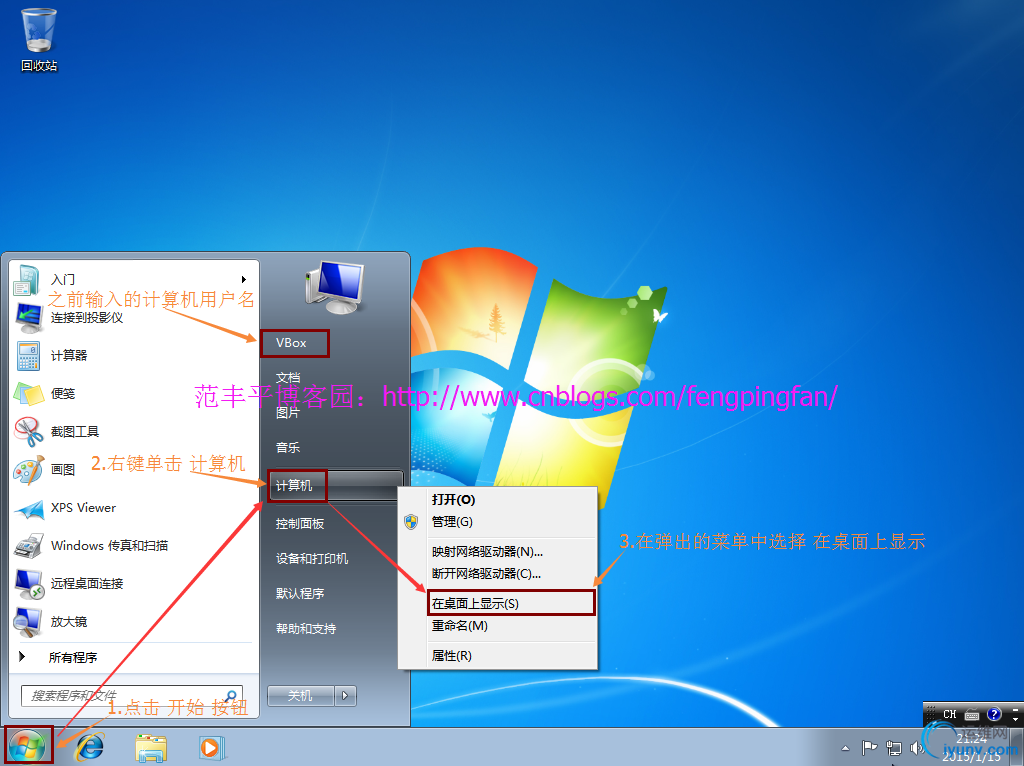Open the Calculator (计算器) icon
Image resolution: width=1024 pixels, height=766 pixels.
click(x=28, y=356)
